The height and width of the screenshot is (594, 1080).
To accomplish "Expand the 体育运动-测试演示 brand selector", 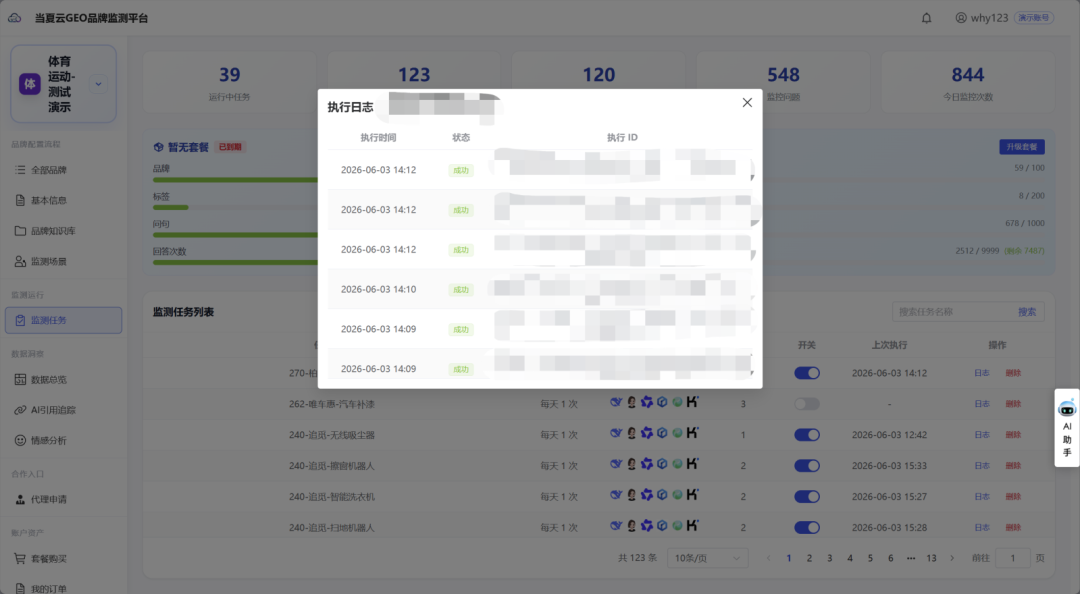I will pyautogui.click(x=98, y=84).
